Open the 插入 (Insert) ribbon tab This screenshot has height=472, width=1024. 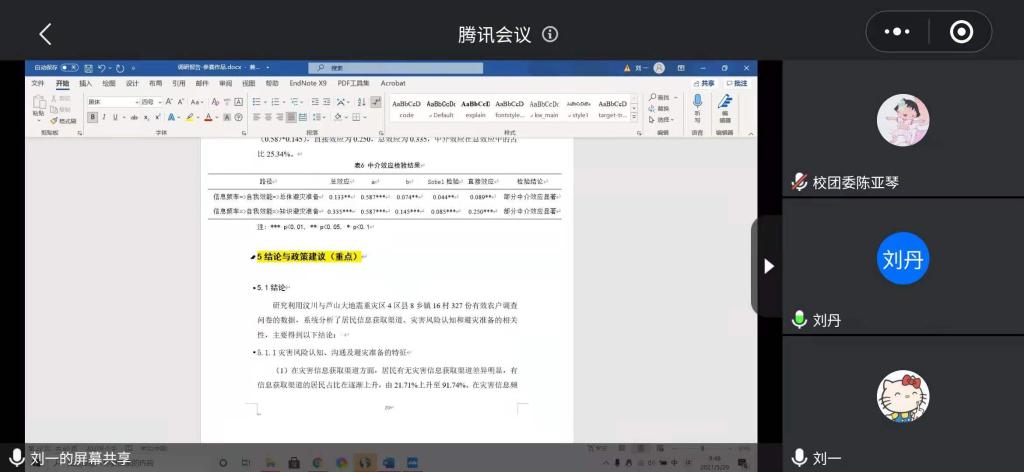pos(85,84)
